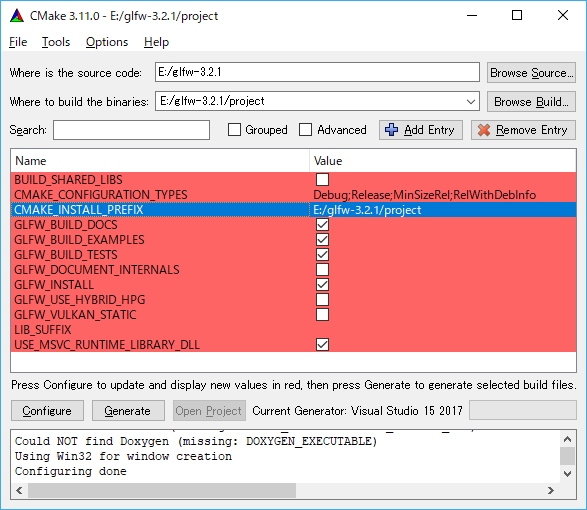Check the GLFW_USE_HYBRID_HPG checkbox
Screen dimensions: 587x510
[x=322, y=299]
